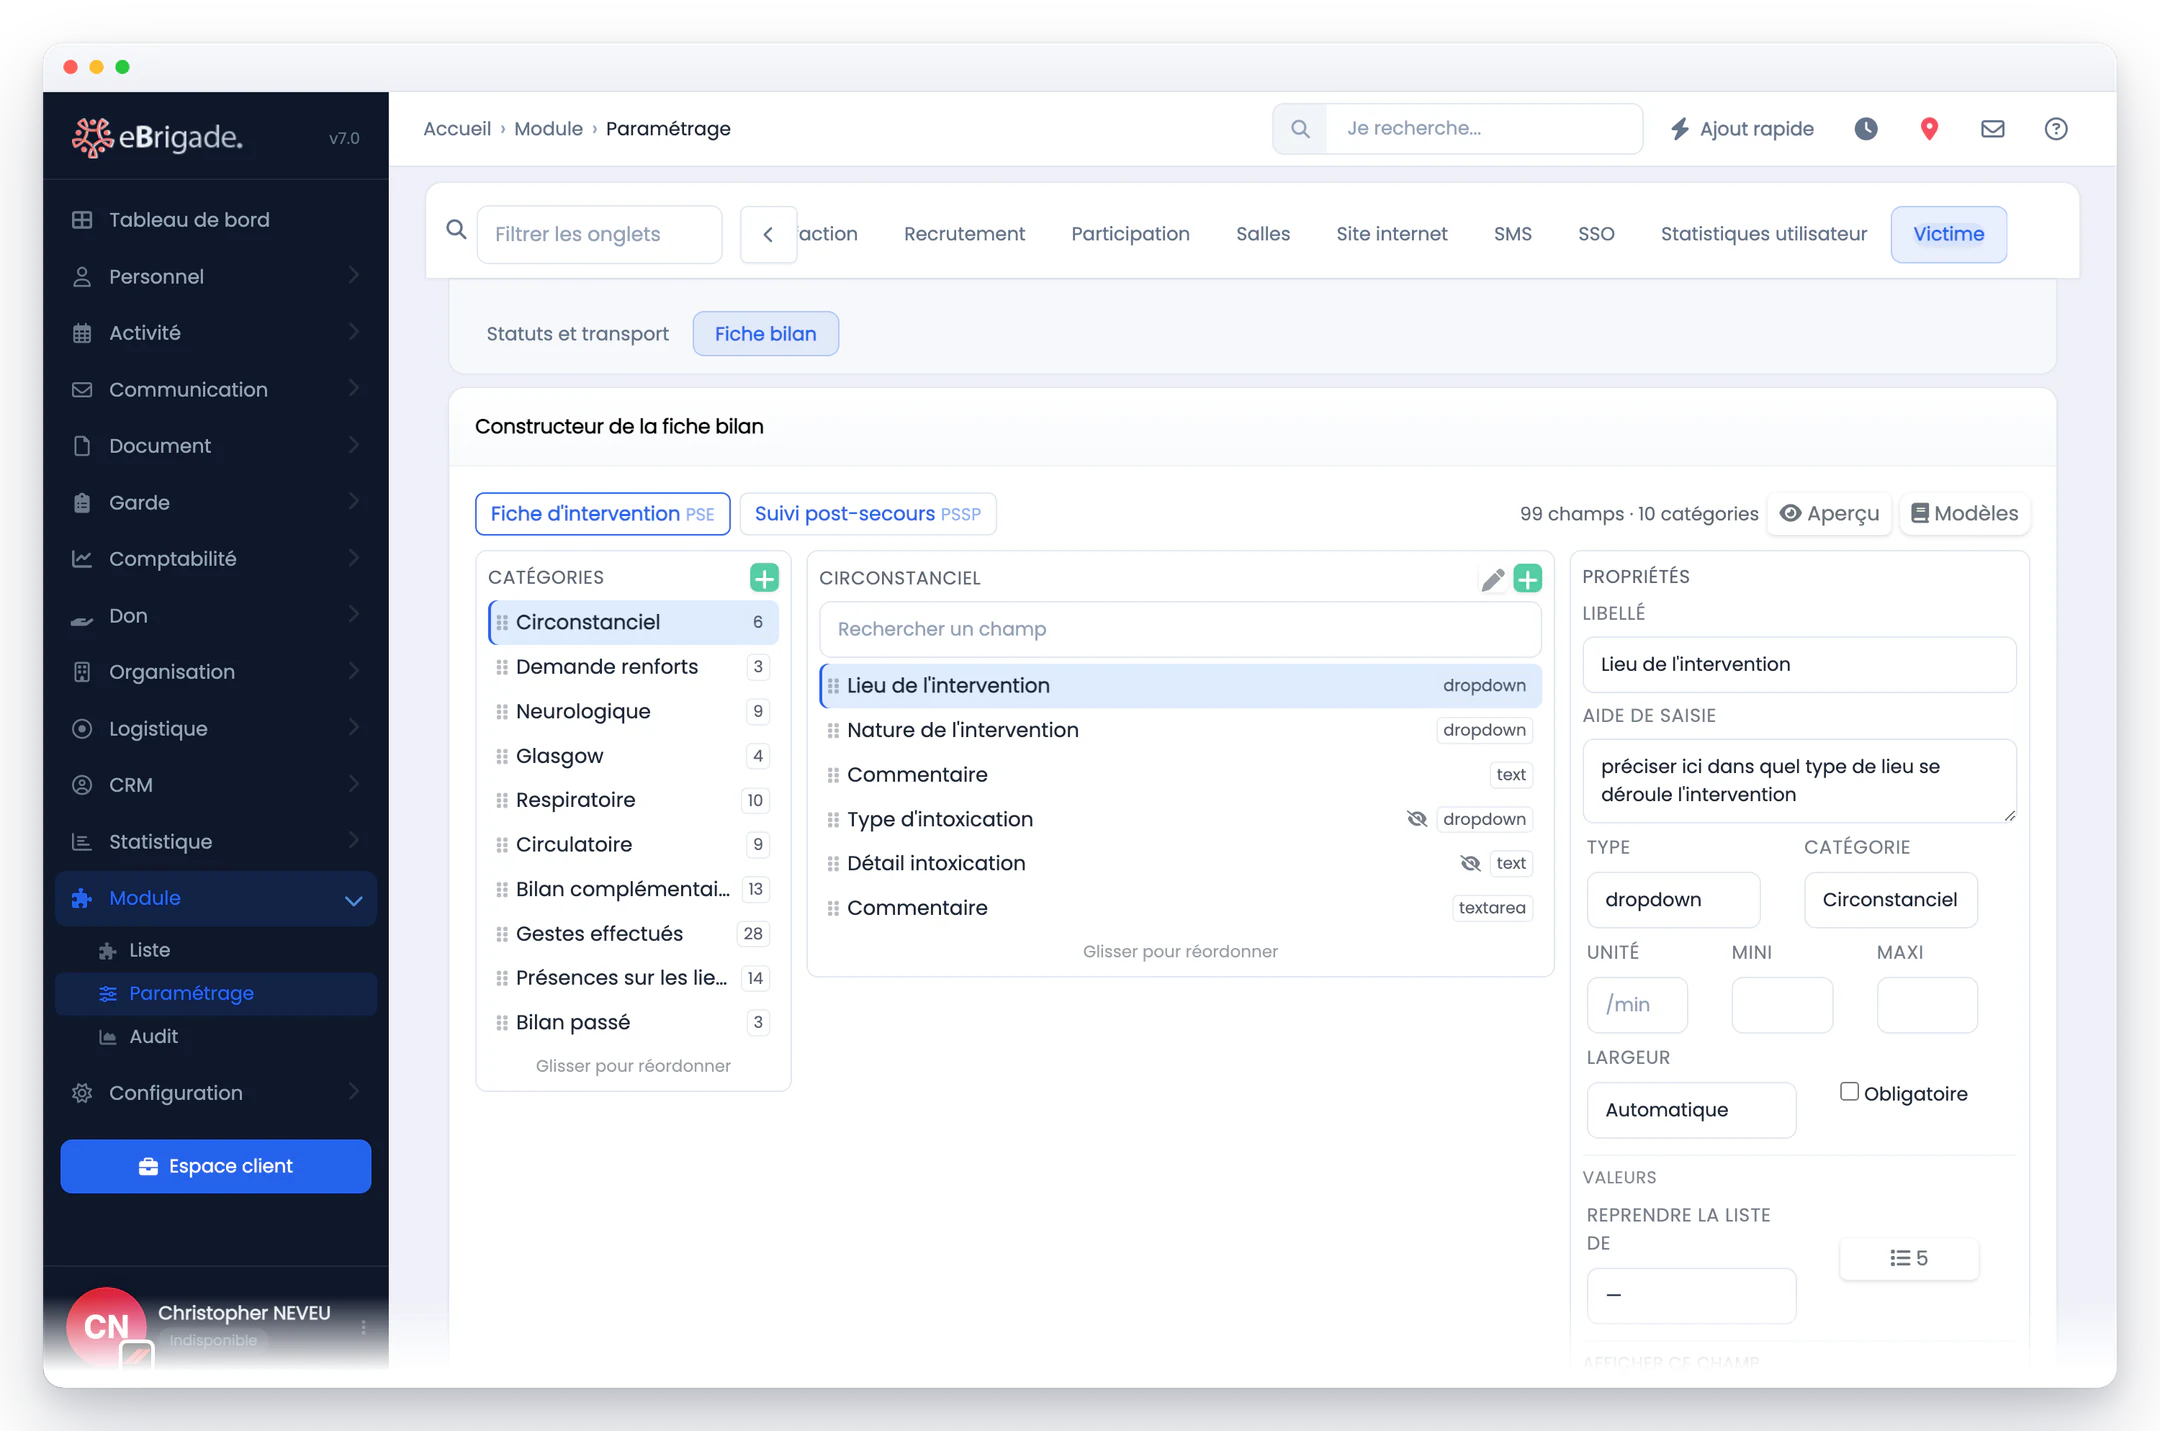This screenshot has height=1431, width=2160.
Task: Click the Statistique bar chart icon
Action: click(x=82, y=842)
